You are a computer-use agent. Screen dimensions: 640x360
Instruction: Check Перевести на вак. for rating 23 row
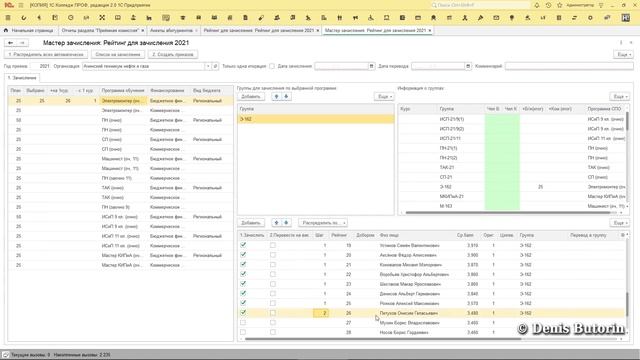273,284
